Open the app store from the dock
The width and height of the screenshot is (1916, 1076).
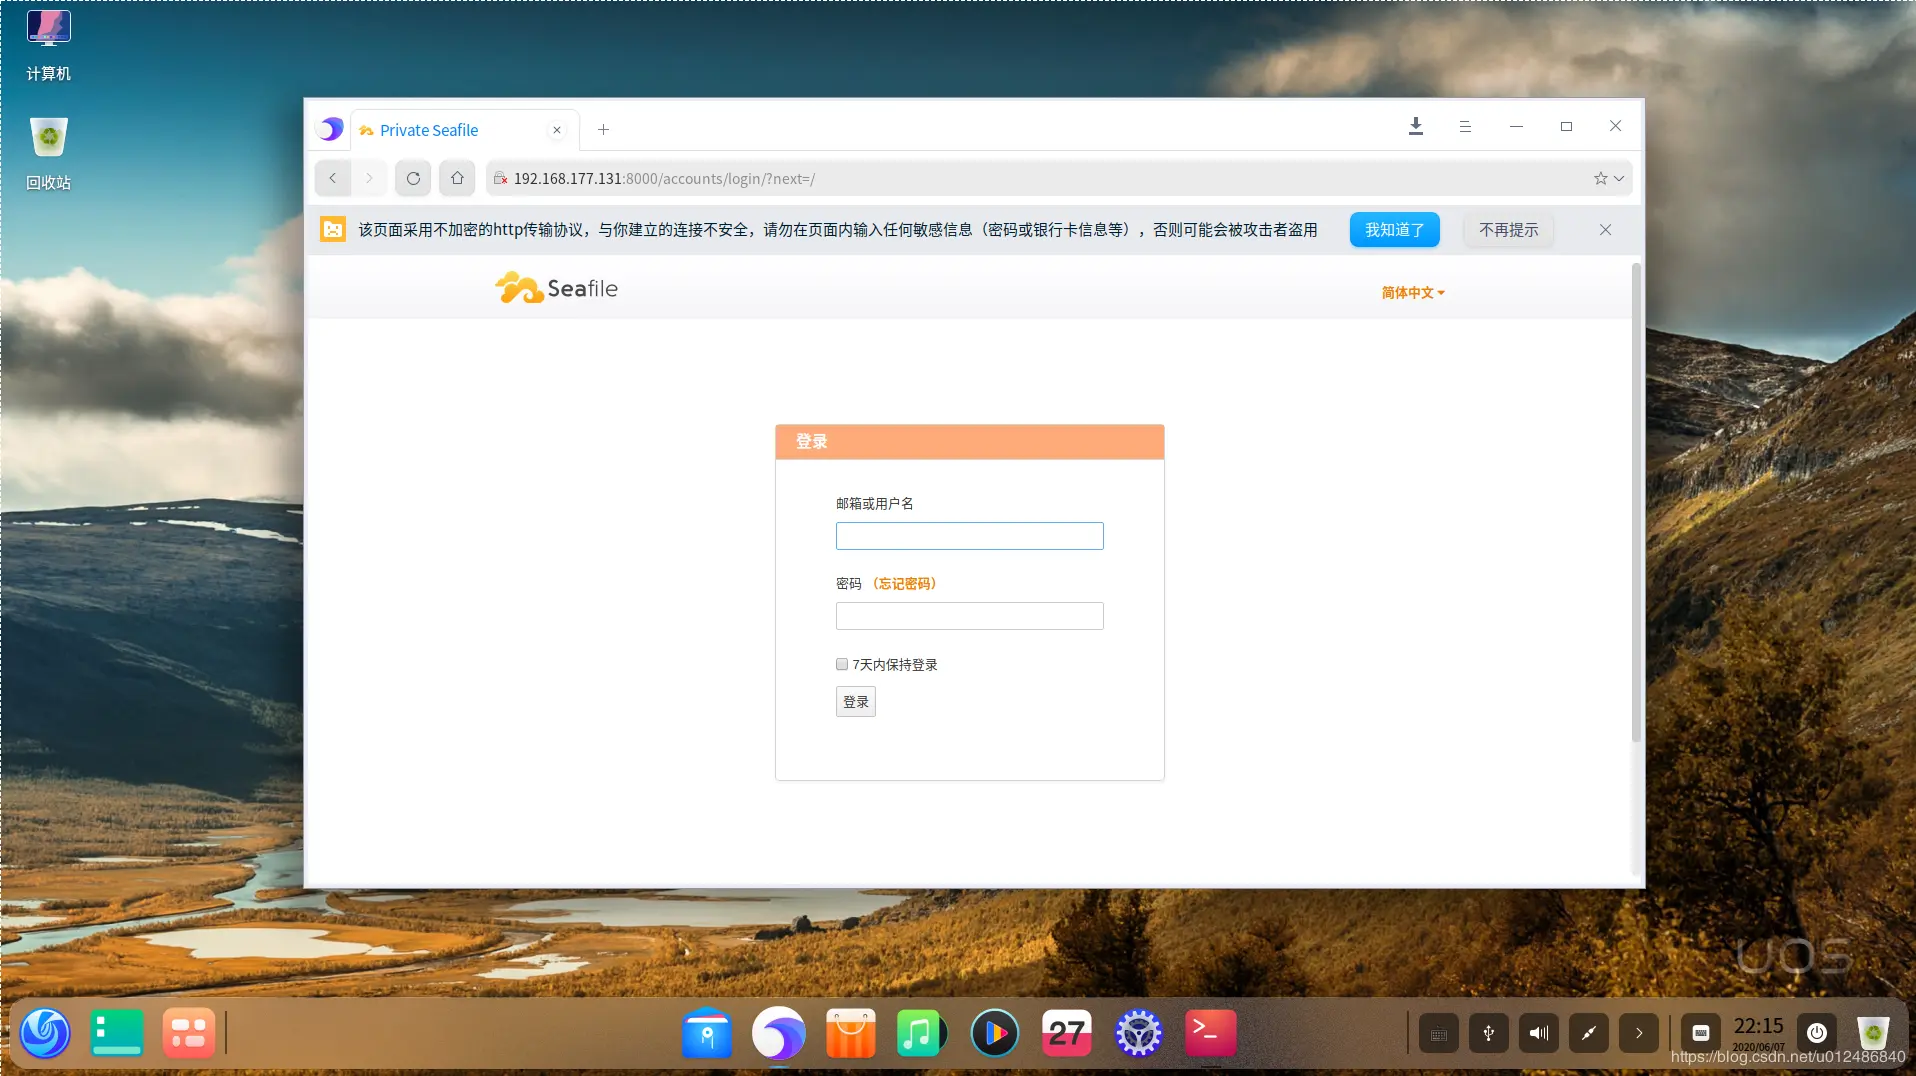(x=849, y=1033)
